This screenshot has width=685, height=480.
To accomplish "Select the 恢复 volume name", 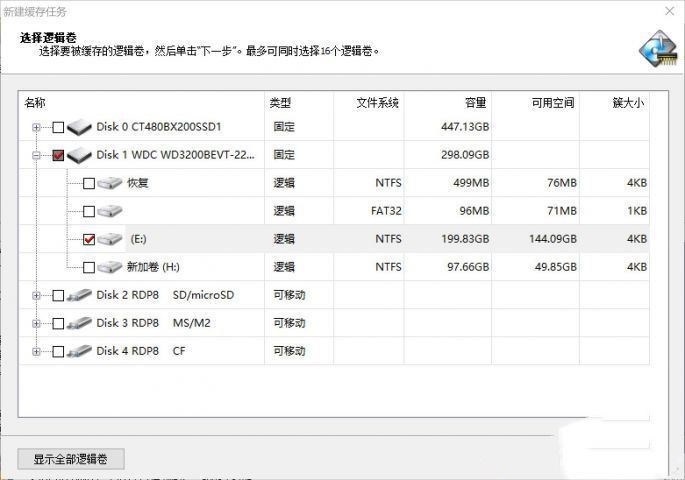I will tap(138, 183).
